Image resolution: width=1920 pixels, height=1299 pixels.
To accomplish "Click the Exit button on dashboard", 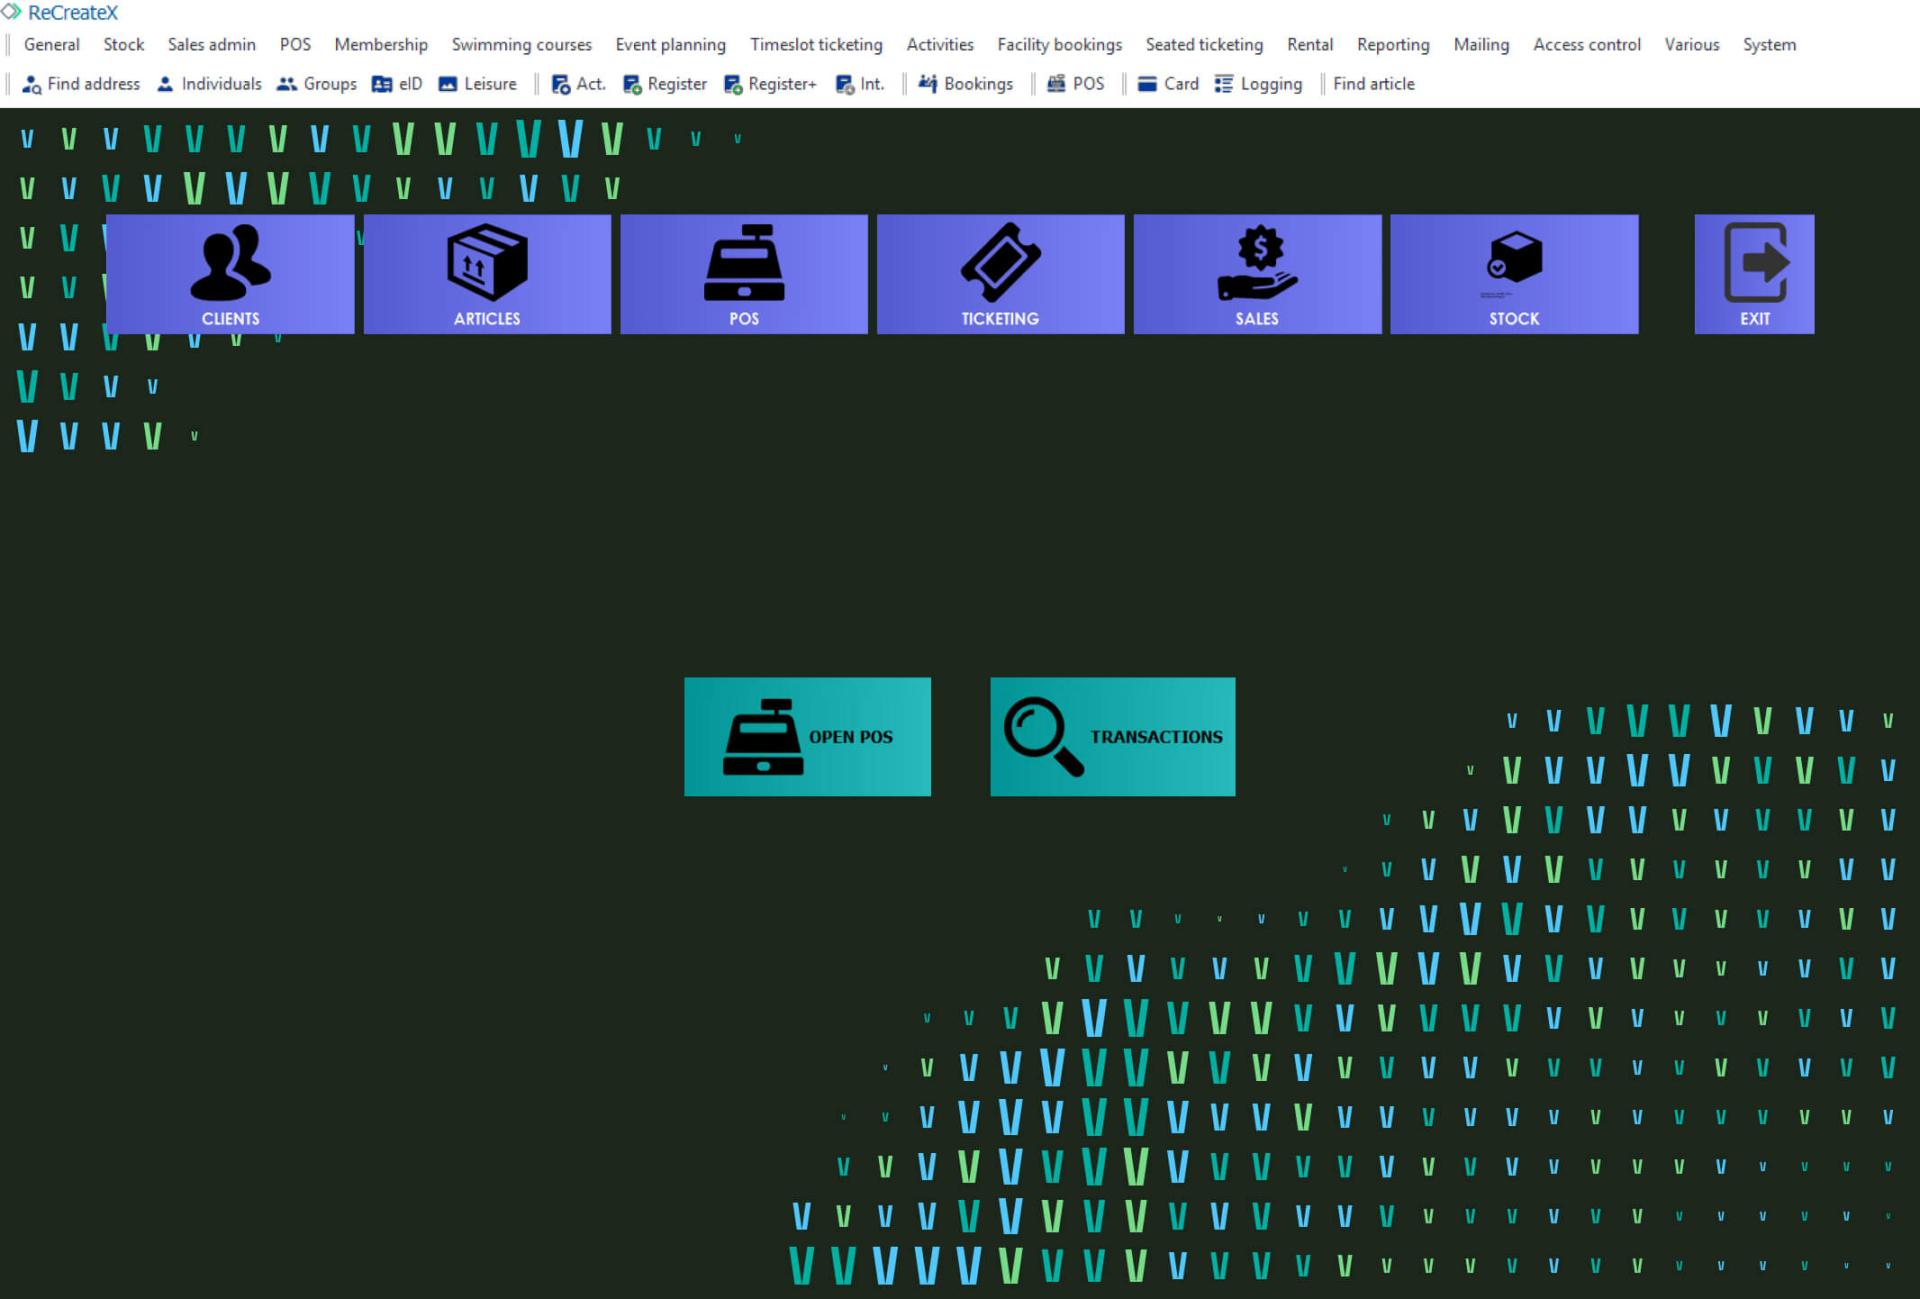I will click(x=1753, y=273).
